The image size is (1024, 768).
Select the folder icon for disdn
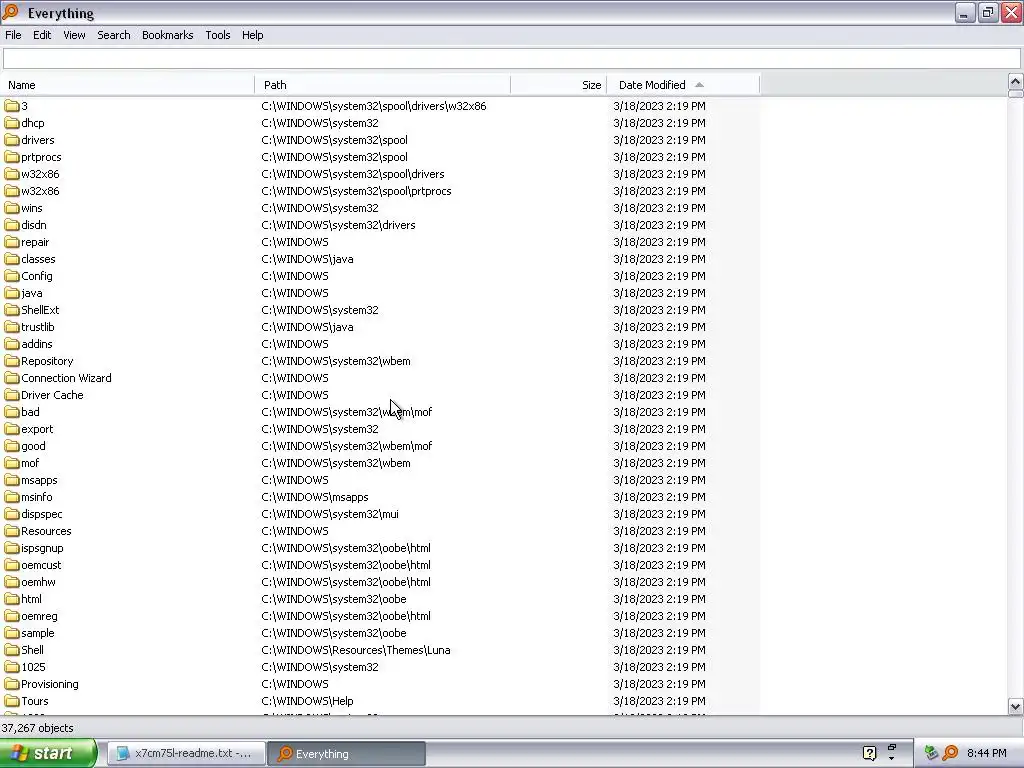[12, 225]
